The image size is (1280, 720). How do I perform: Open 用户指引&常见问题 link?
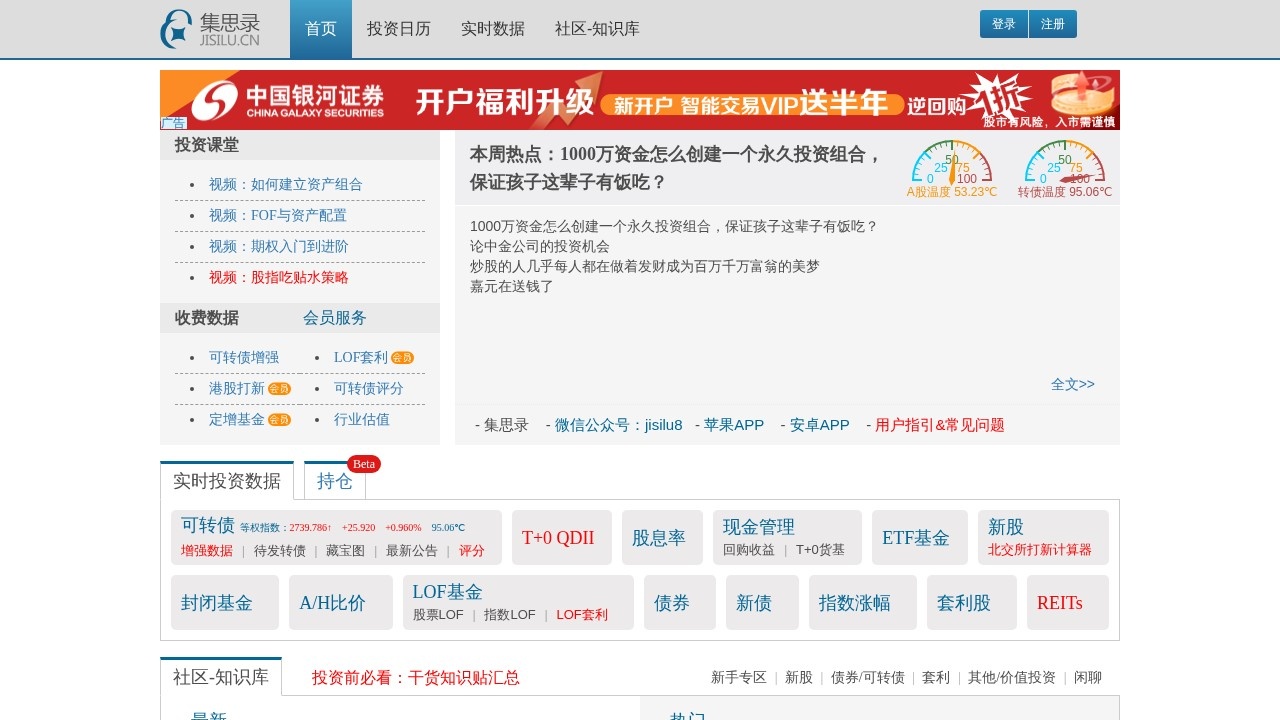[938, 424]
